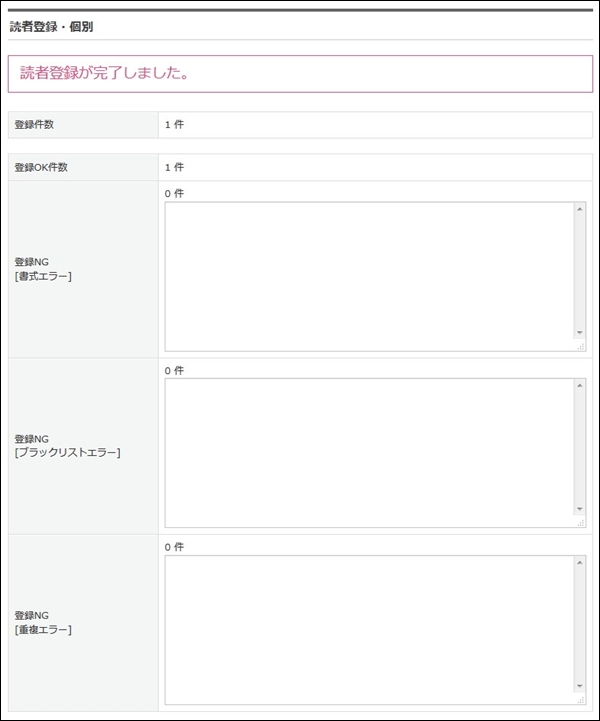The height and width of the screenshot is (721, 600).
Task: Click the 登録NG [書式エラー] label
Action: pos(43,269)
